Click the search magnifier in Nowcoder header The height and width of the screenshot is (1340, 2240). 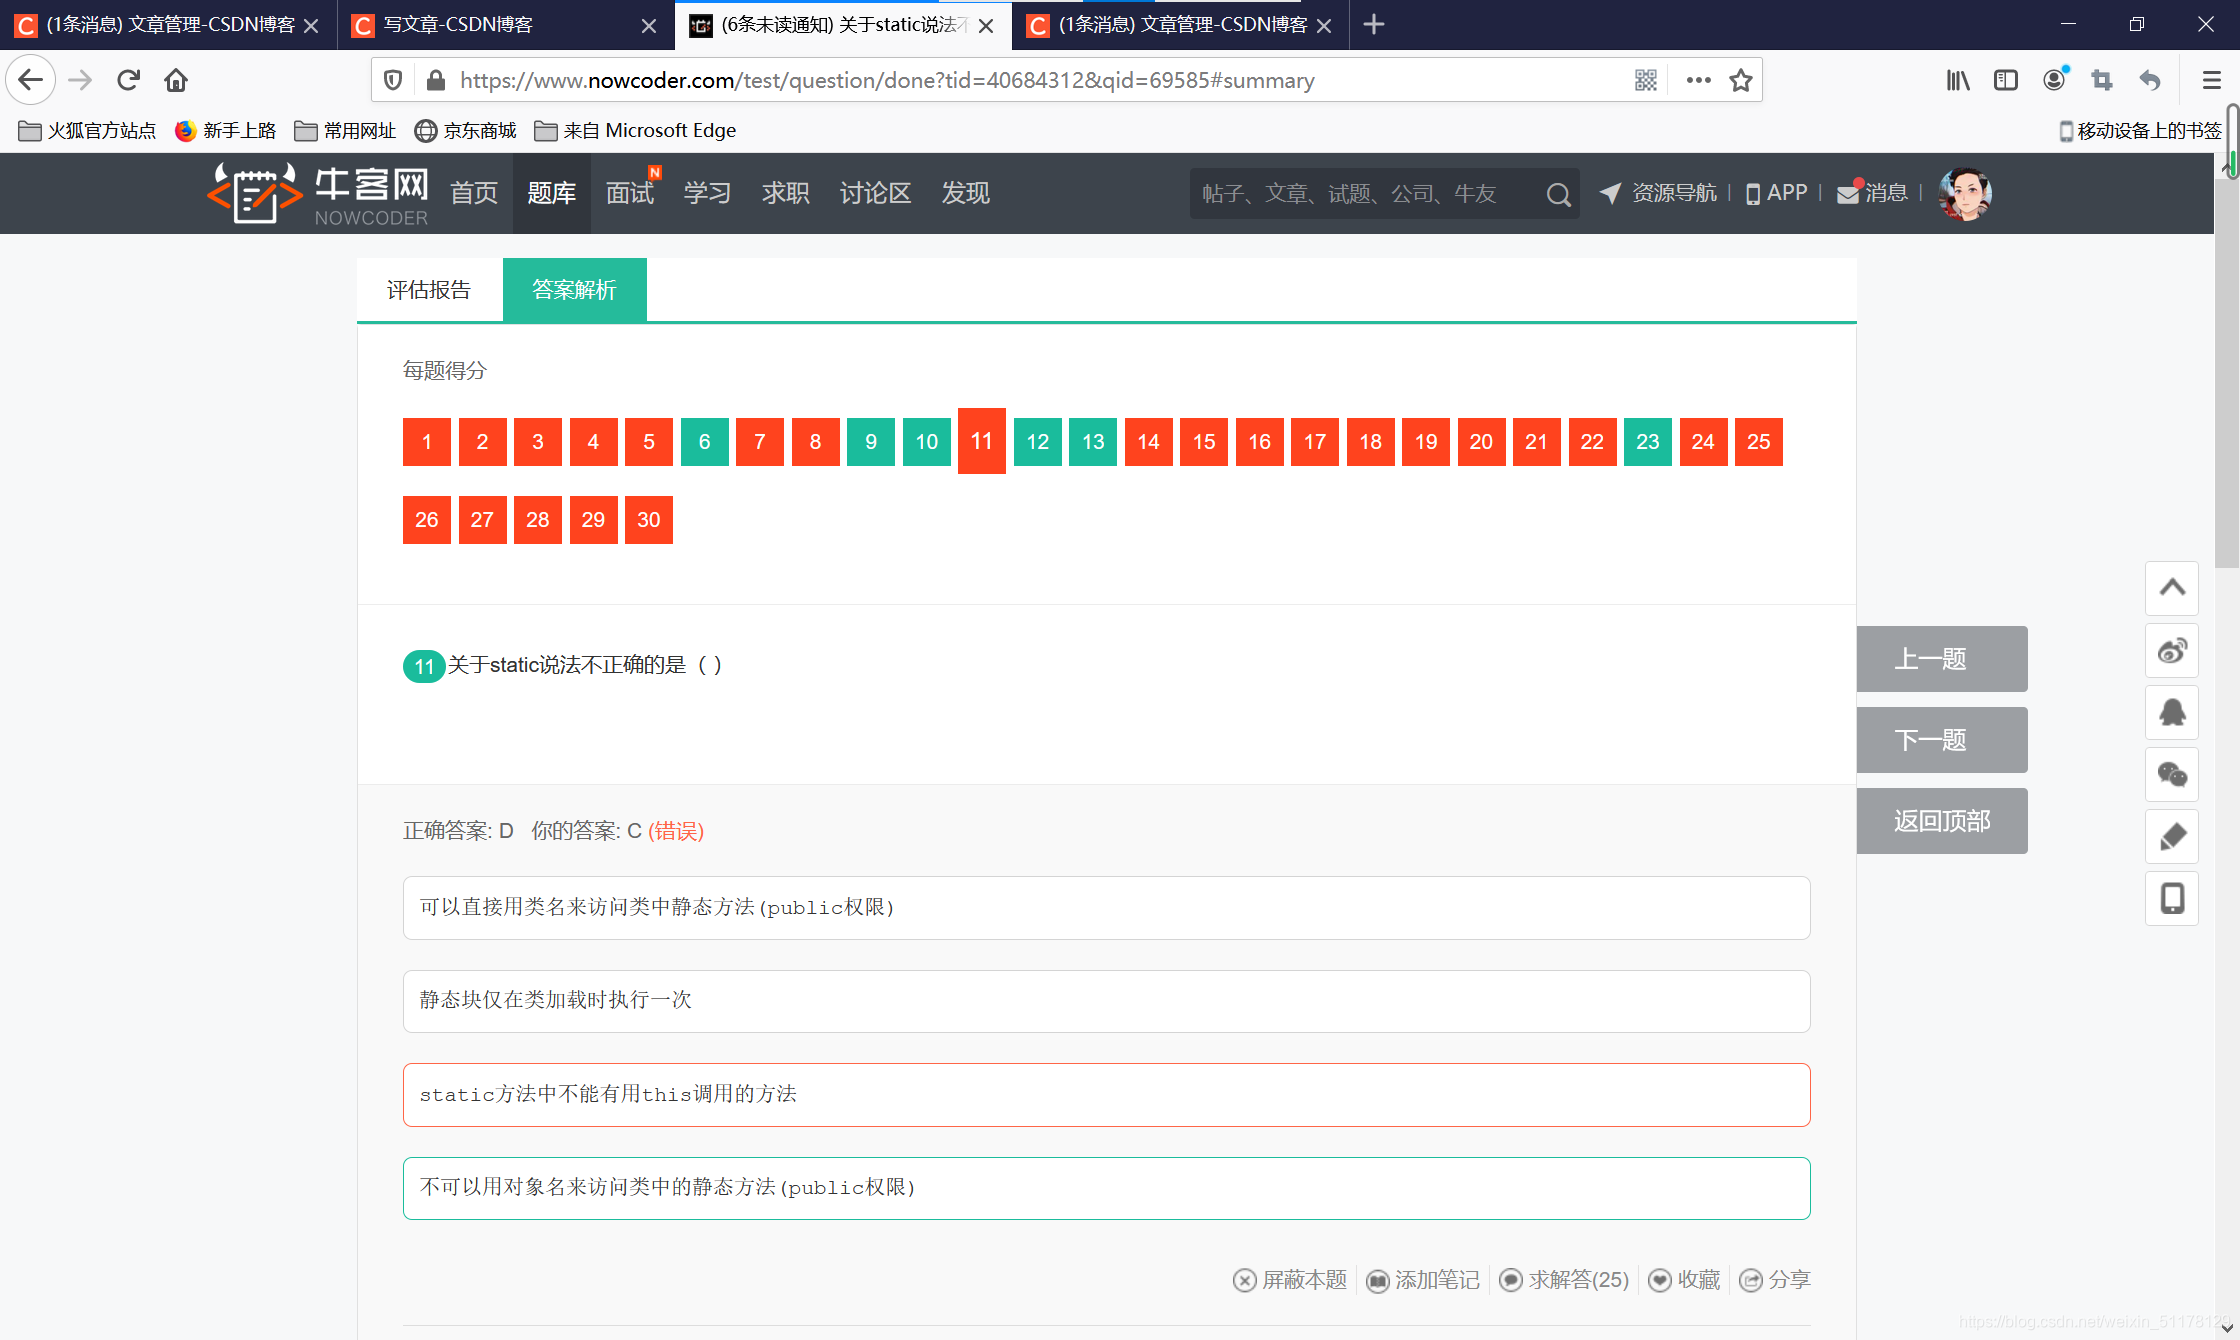click(1558, 194)
